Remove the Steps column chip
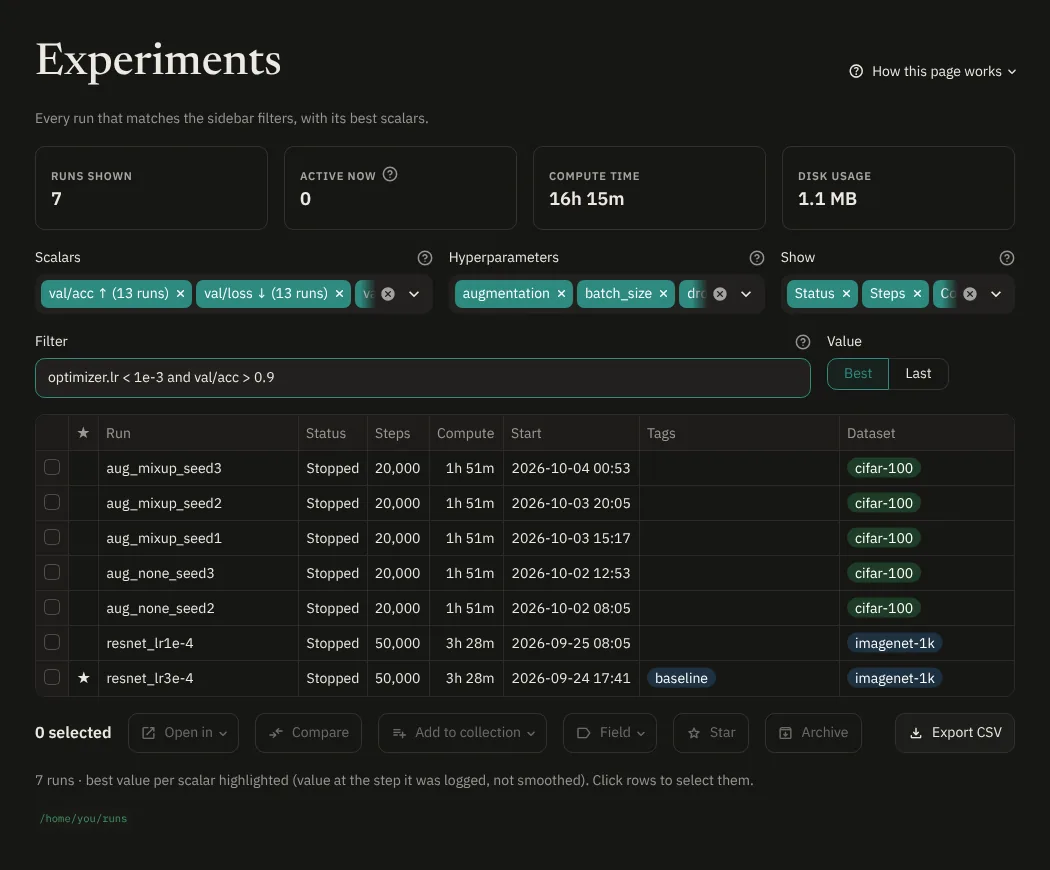The width and height of the screenshot is (1050, 870). click(x=917, y=294)
